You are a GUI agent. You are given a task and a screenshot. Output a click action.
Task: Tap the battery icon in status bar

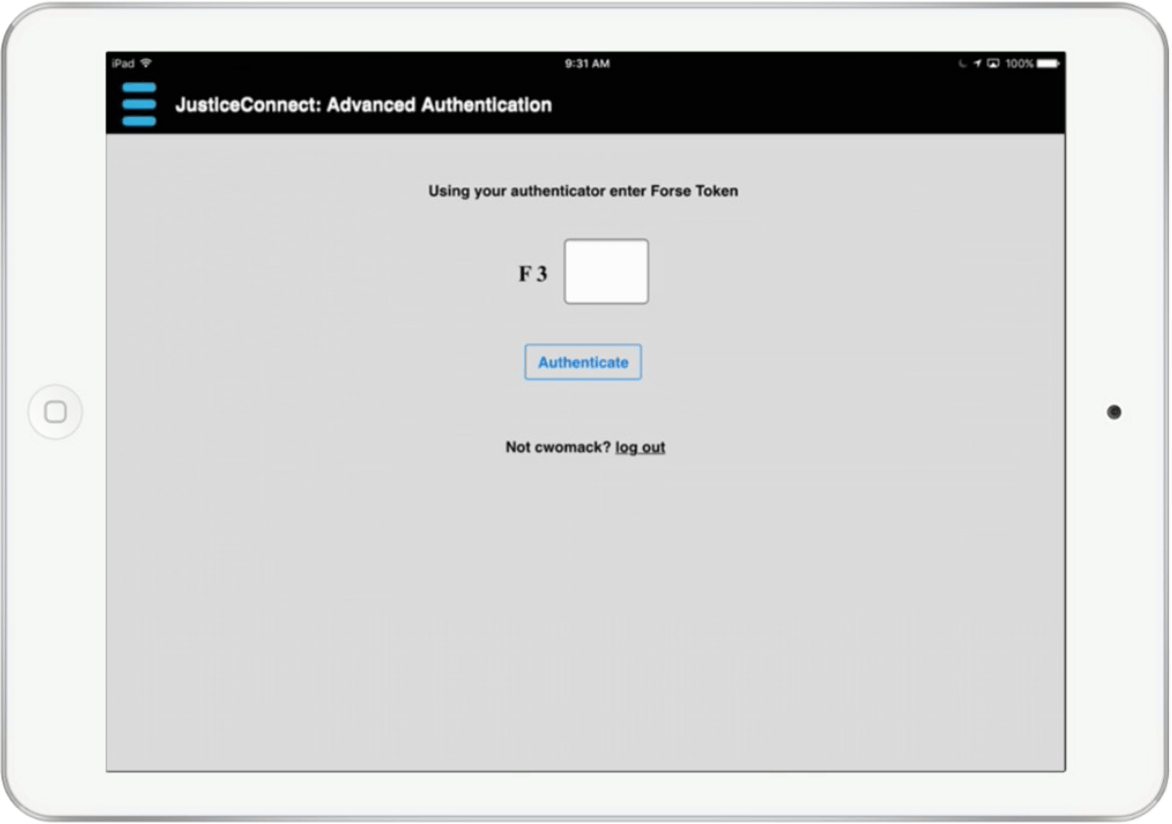click(x=1048, y=64)
